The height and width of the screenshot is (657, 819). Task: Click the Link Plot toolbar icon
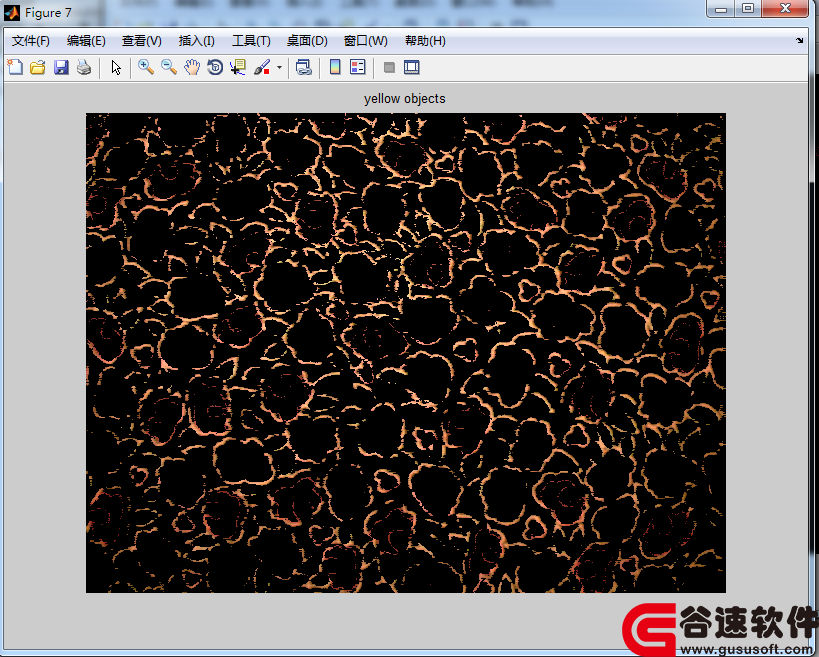coord(303,67)
